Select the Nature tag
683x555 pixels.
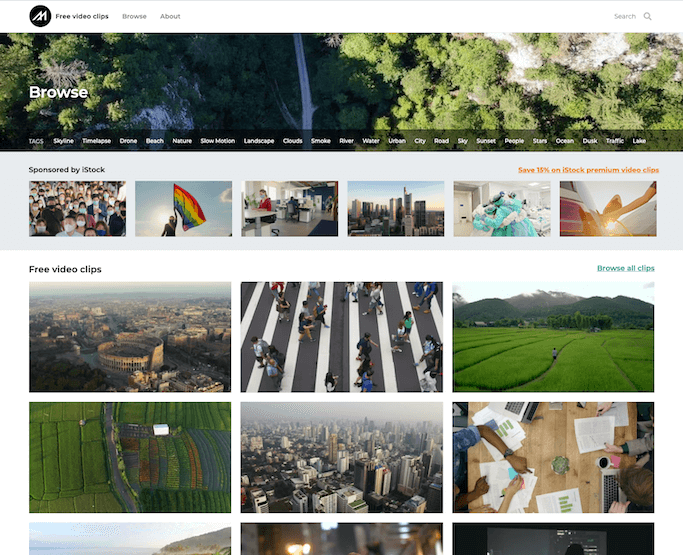click(182, 141)
